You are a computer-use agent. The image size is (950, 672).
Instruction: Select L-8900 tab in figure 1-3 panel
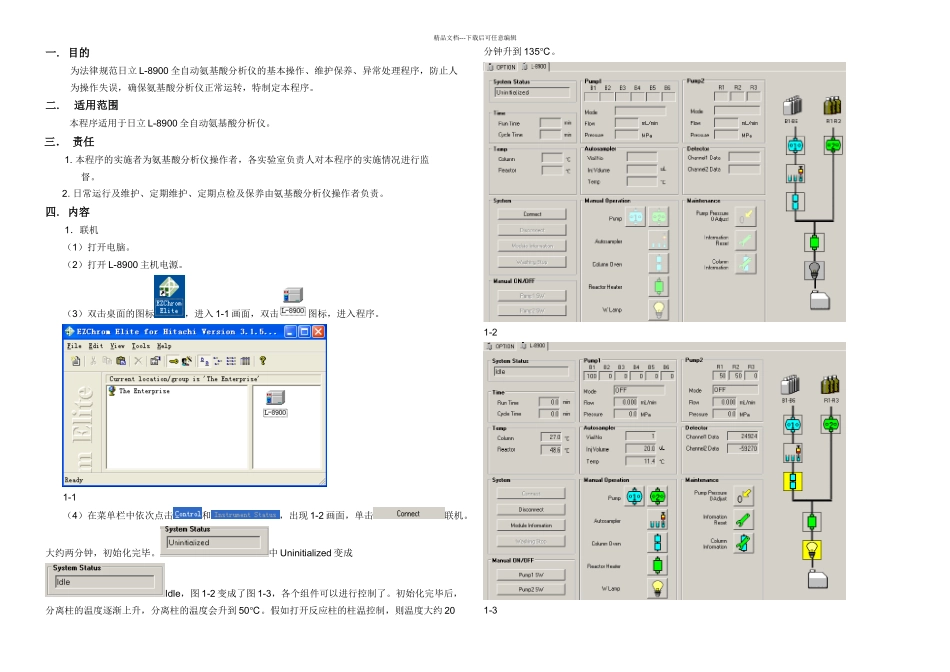pos(534,346)
